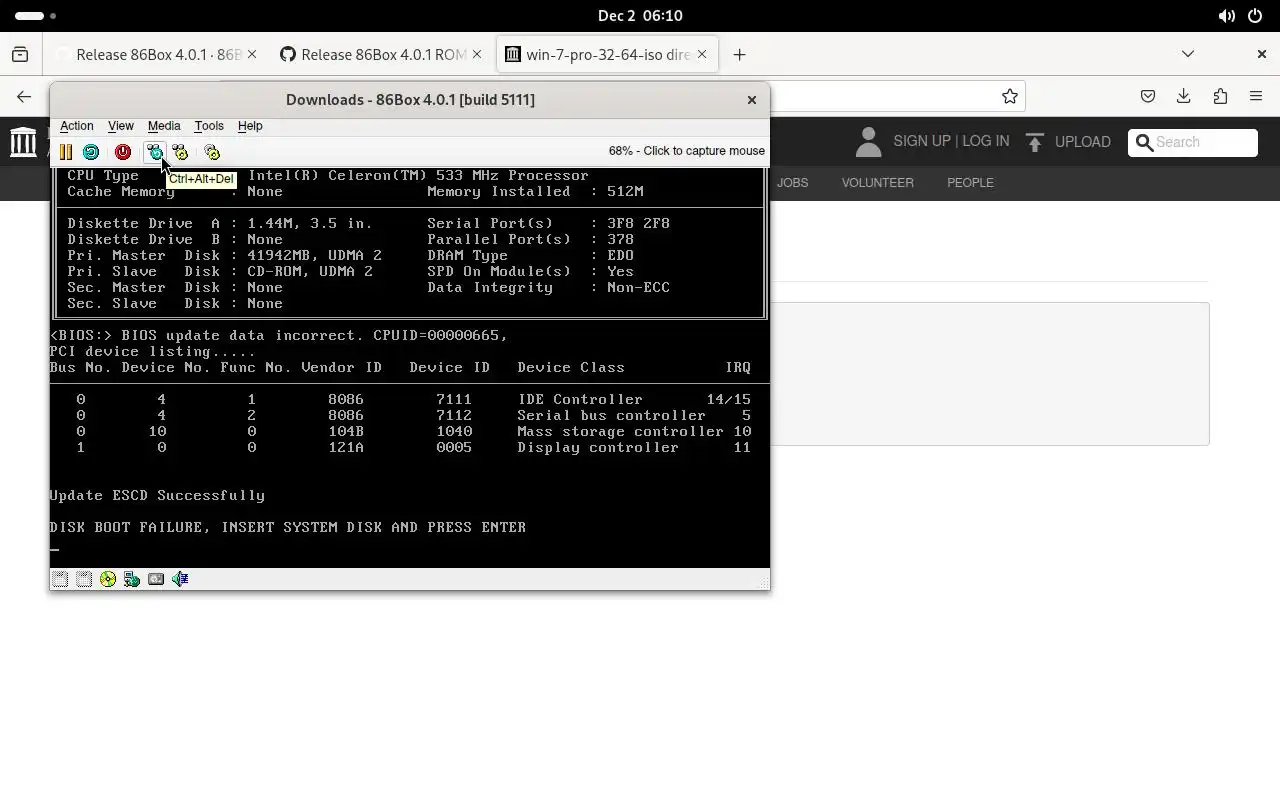
Task: Select the 'win-7-pro-32-64-iso' browser tab
Action: point(608,55)
